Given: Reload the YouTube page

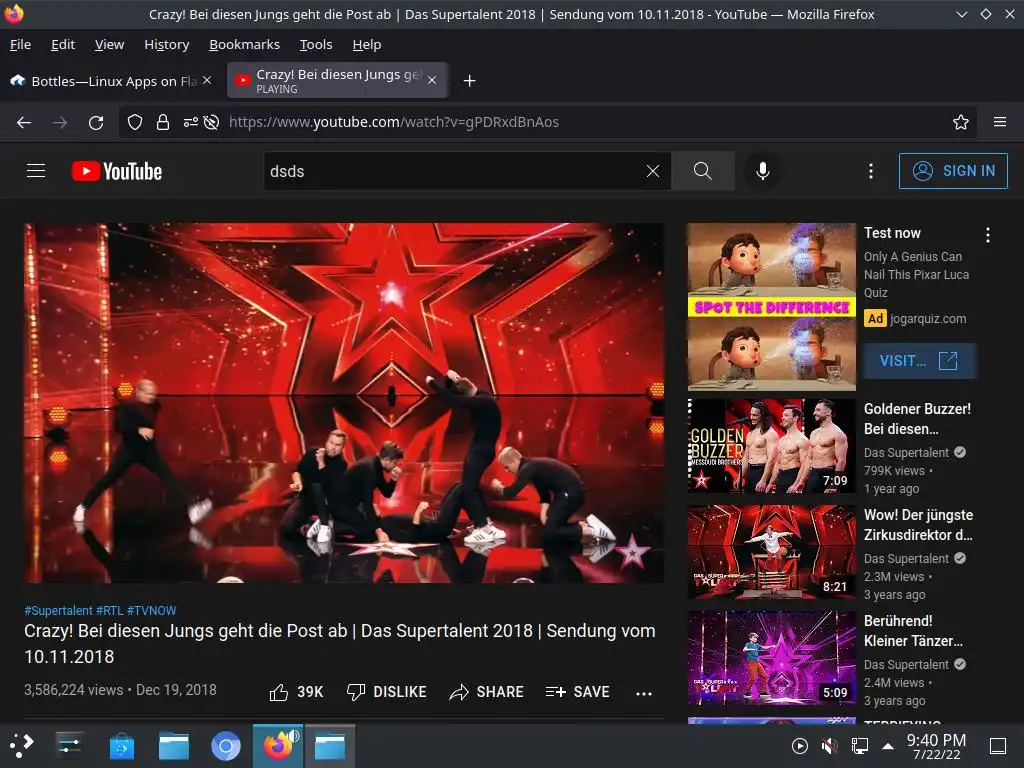Looking at the screenshot, I should point(96,122).
